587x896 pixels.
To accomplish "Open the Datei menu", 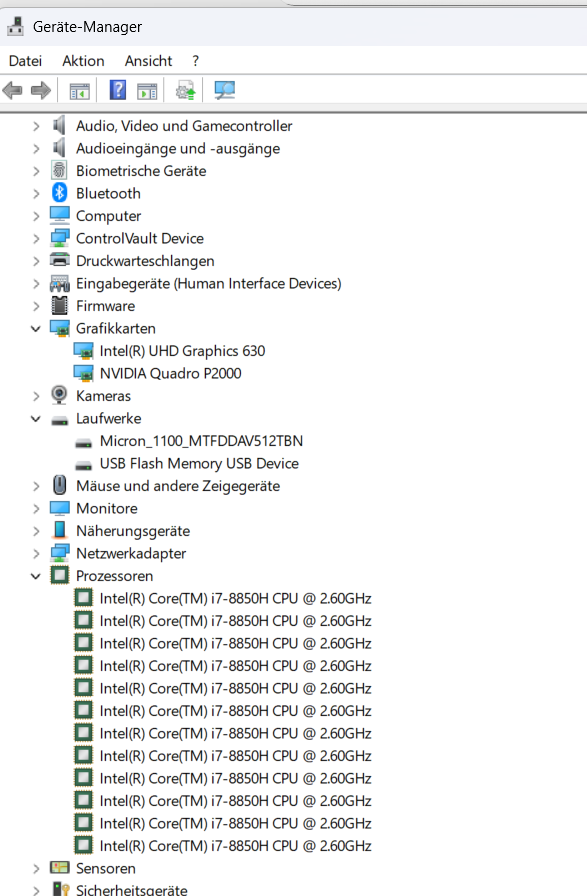I will click(25, 61).
